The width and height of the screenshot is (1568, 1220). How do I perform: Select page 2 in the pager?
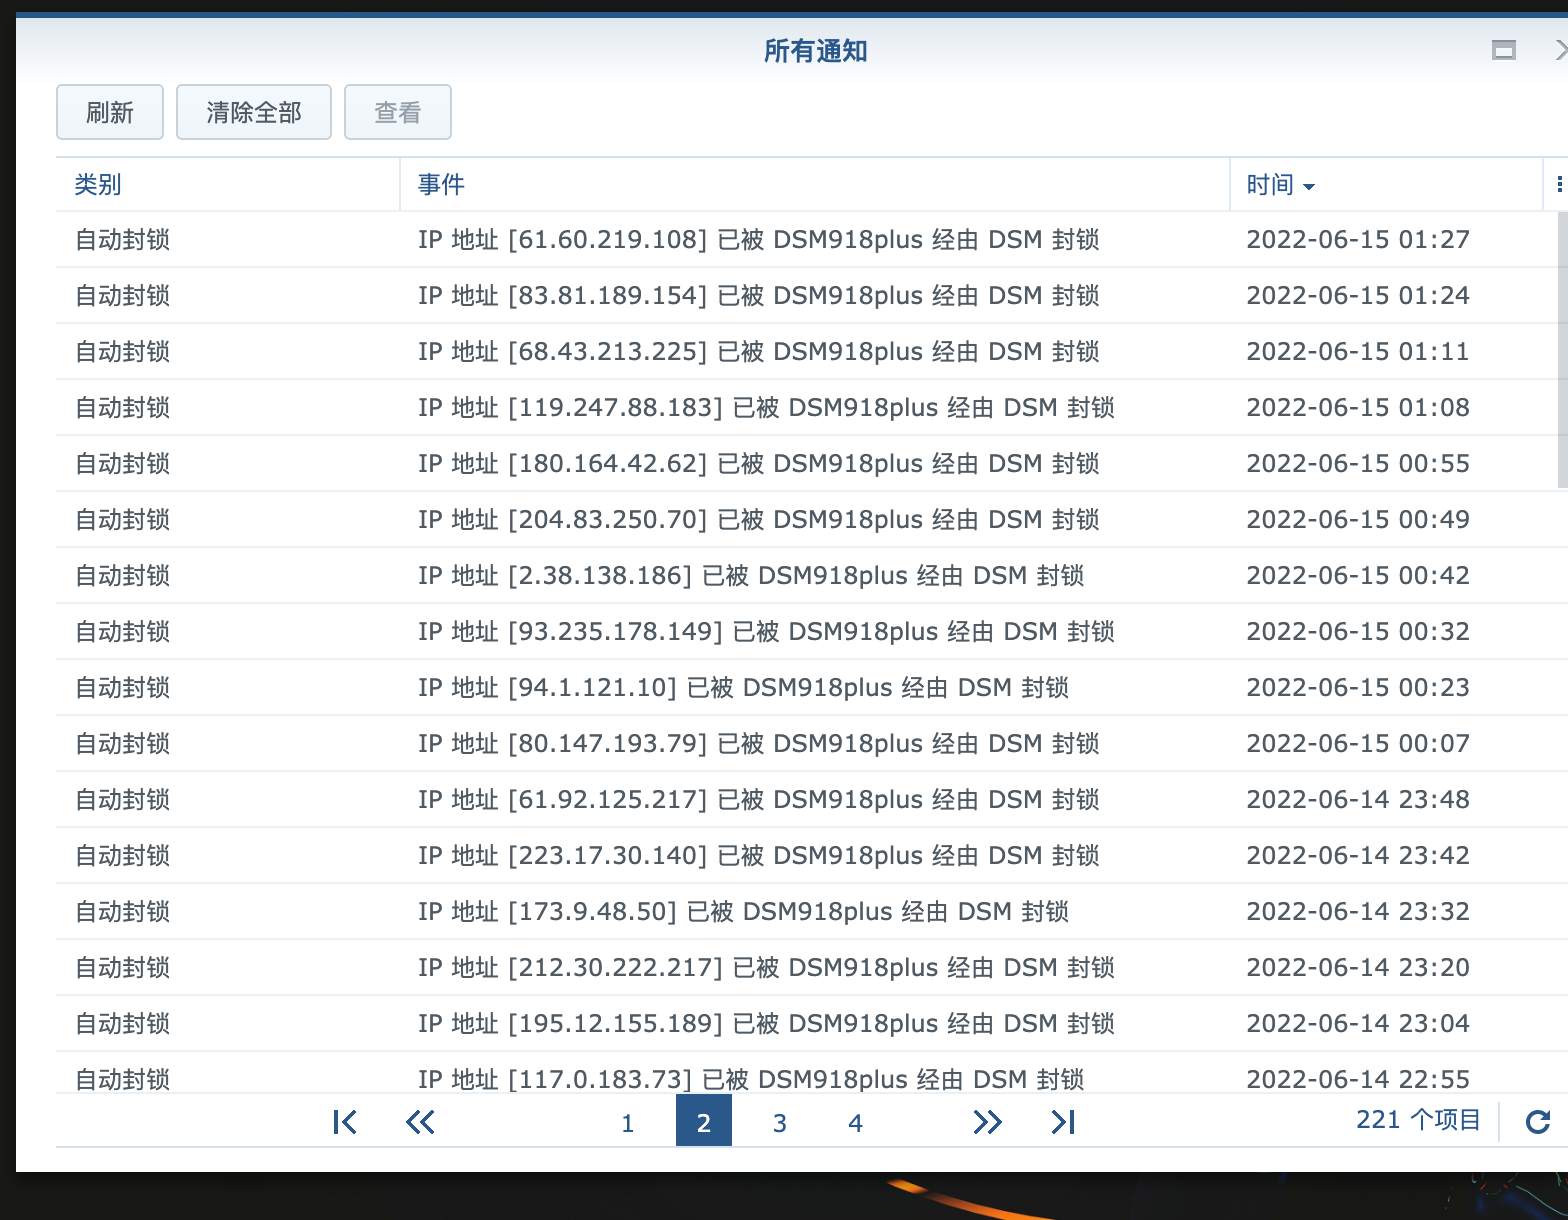704,1121
